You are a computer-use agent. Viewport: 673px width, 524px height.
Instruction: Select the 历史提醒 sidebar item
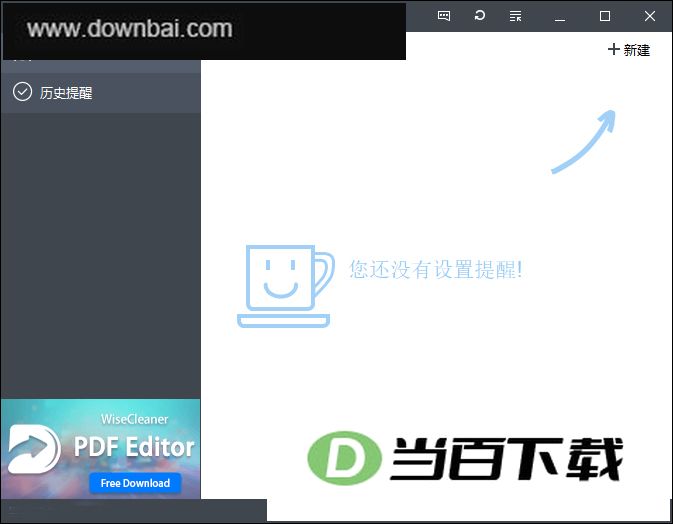pos(101,93)
